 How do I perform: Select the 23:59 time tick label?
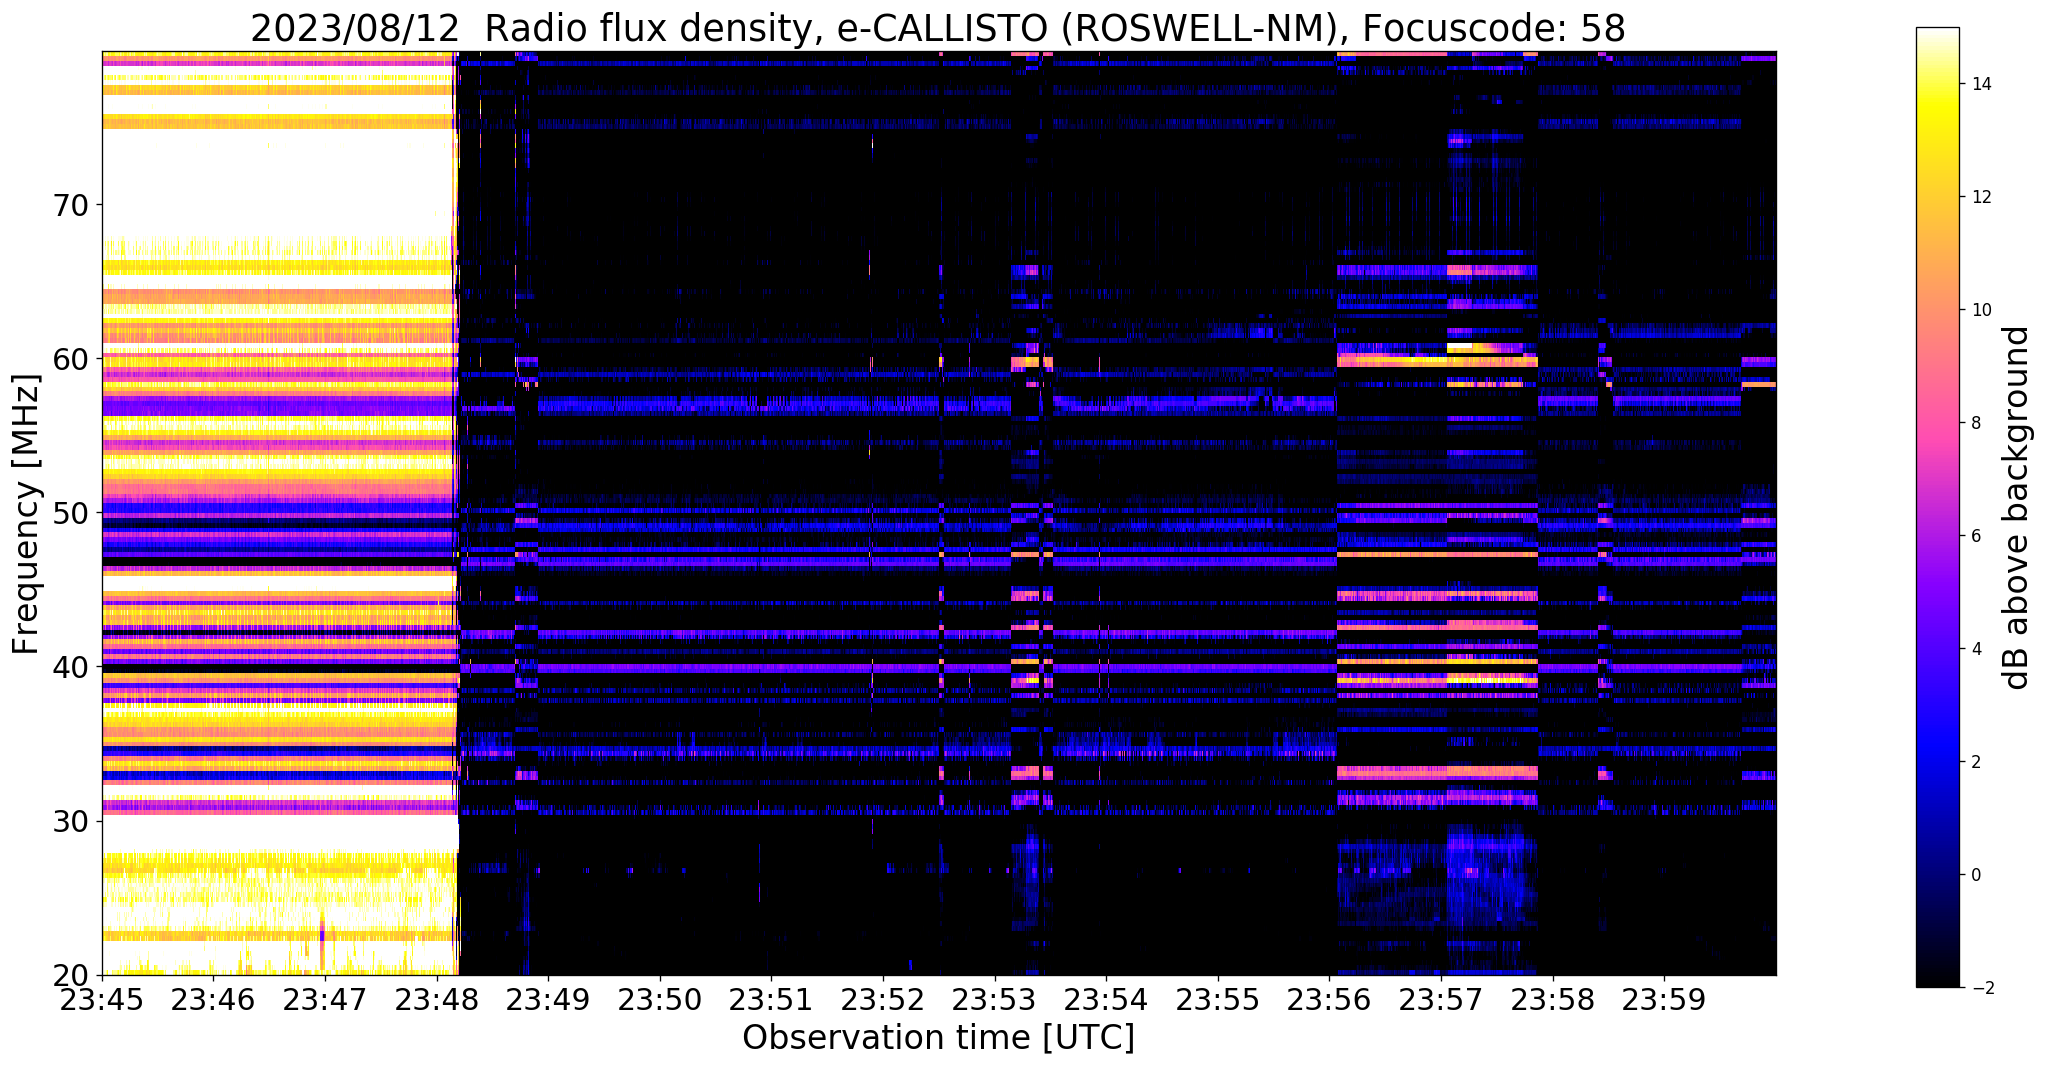coord(1665,999)
